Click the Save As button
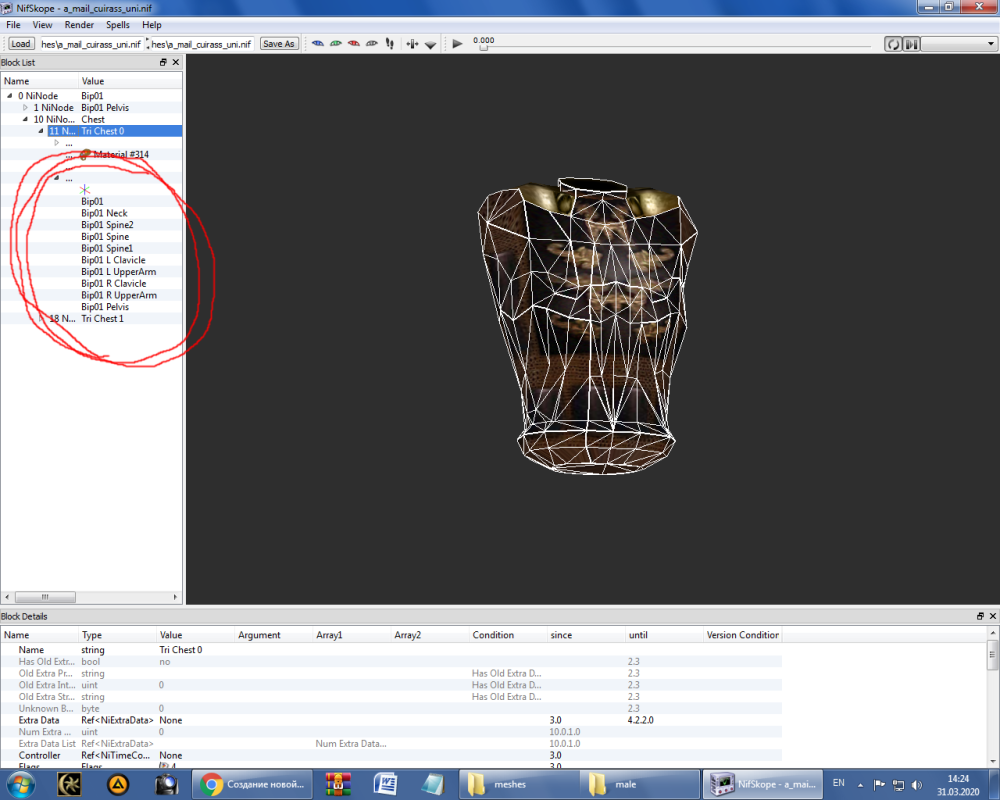Screen dimensions: 1000x800 pos(279,43)
